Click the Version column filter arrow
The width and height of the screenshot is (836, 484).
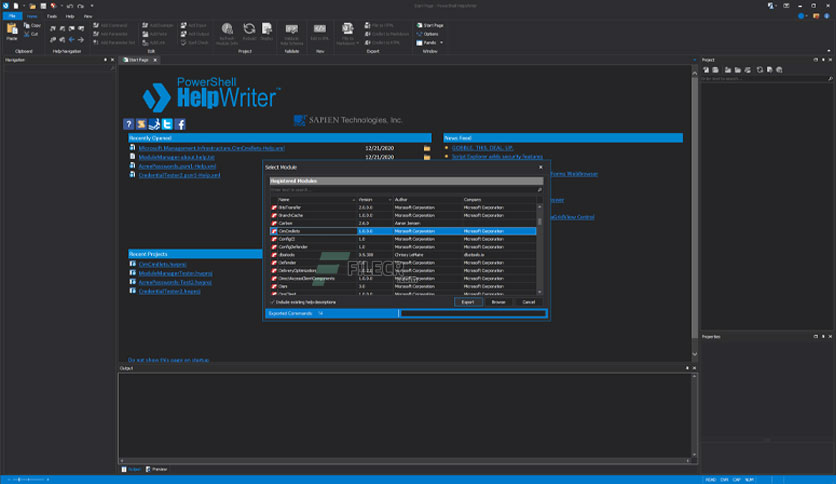(390, 199)
